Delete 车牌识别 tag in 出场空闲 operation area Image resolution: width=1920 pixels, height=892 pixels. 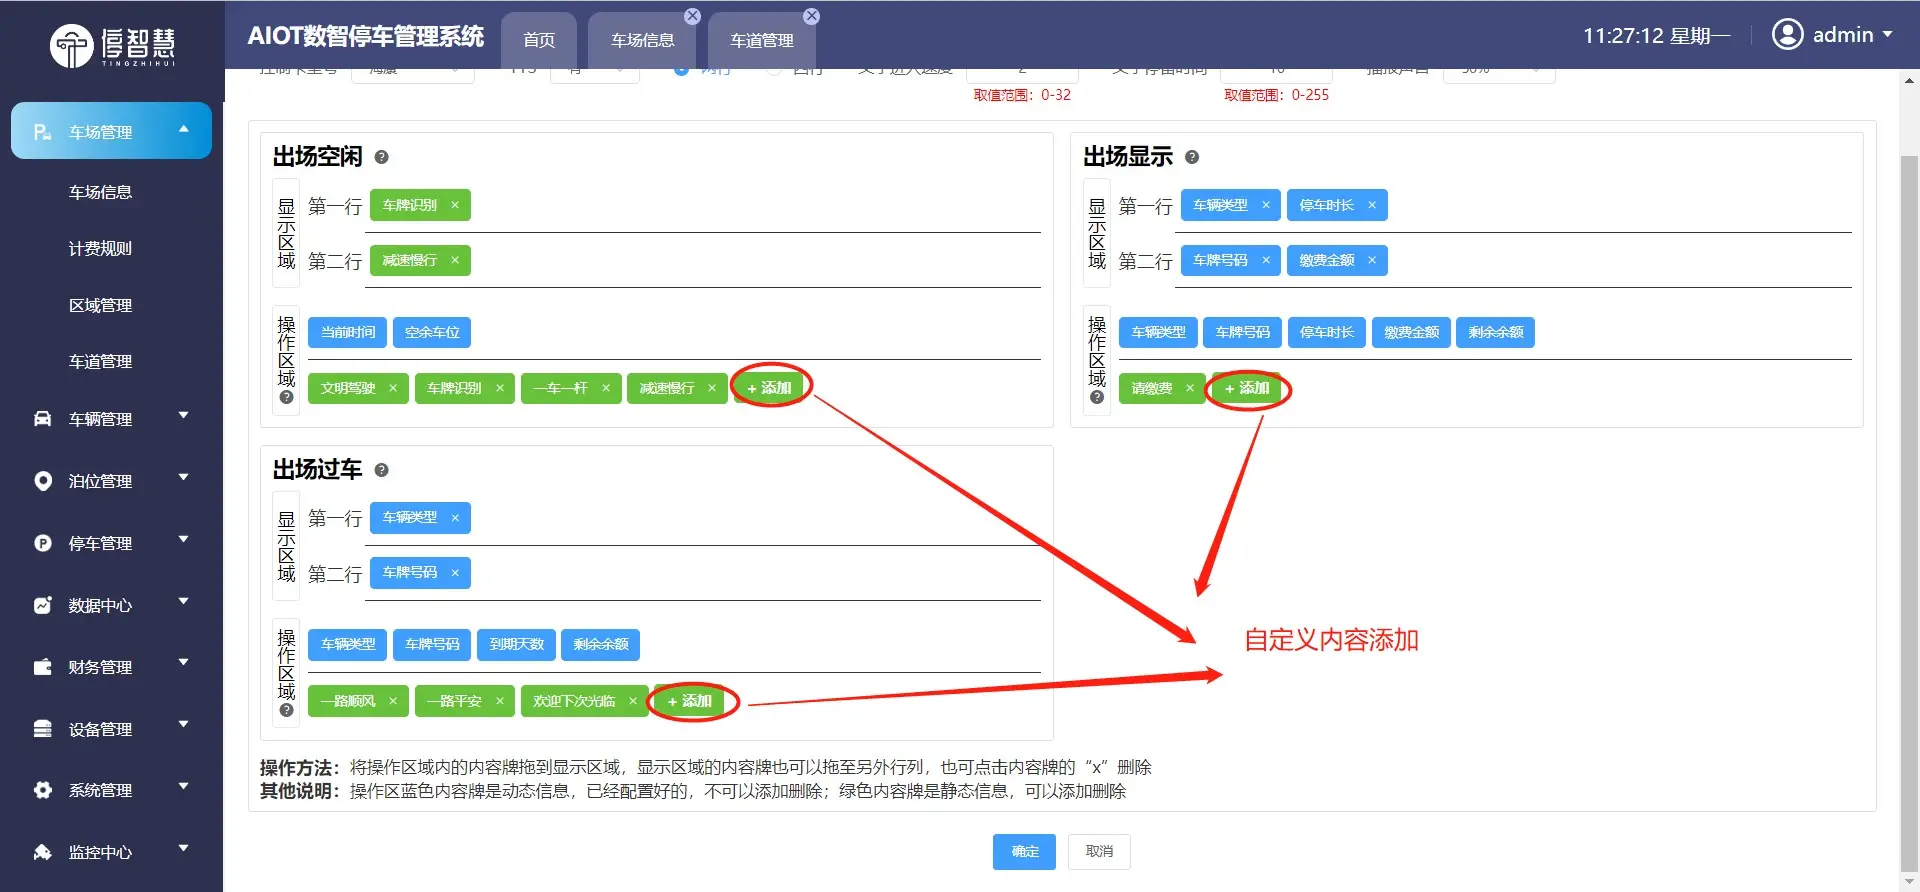[500, 388]
